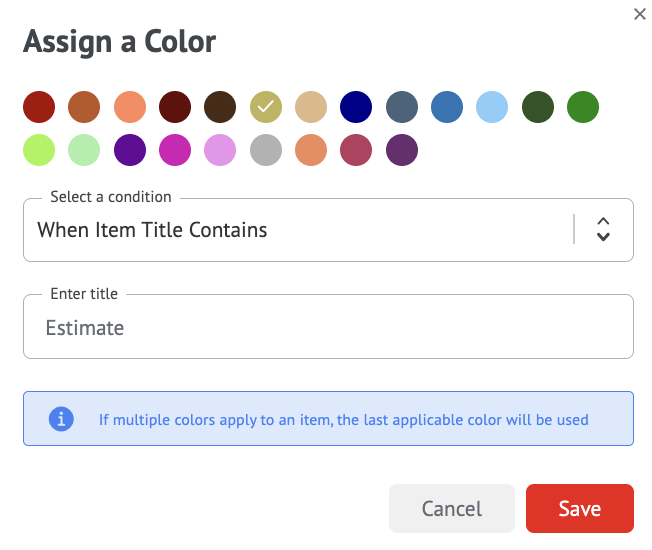Click the Enter title input field
Image resolution: width=652 pixels, height=550 pixels.
328,327
